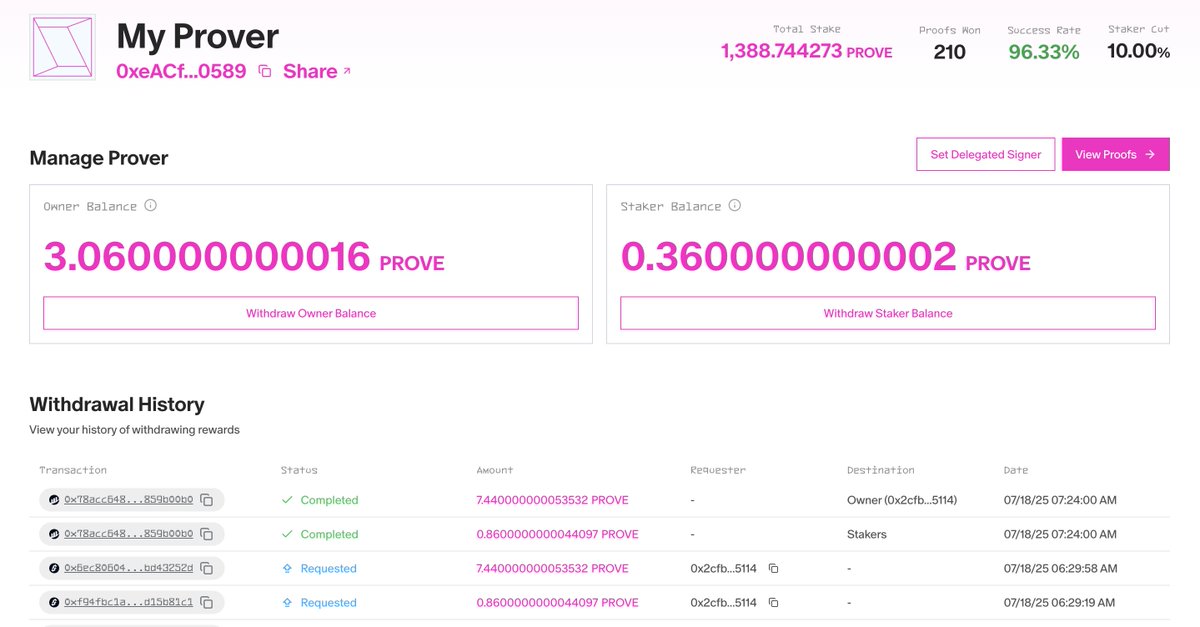Click the Proofs Won count 210

[x=949, y=52]
